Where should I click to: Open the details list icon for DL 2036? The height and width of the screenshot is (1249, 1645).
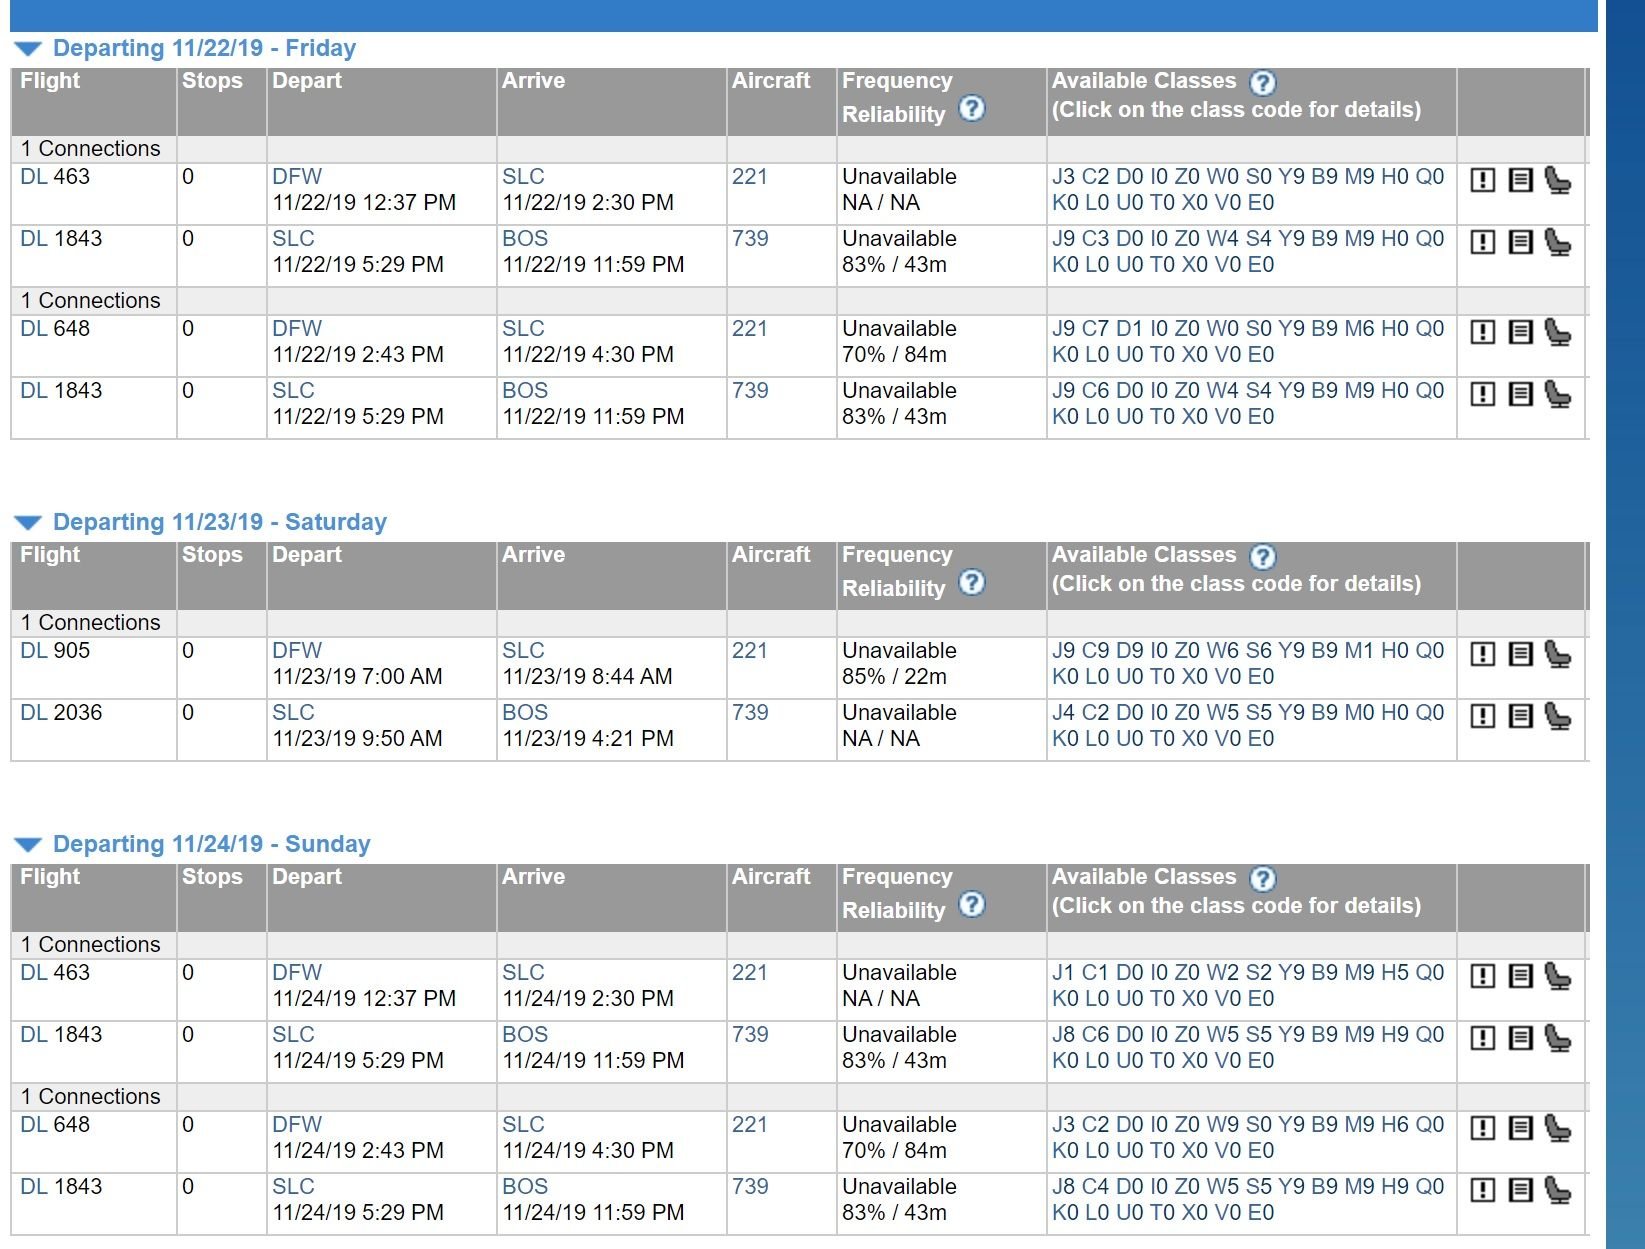1520,717
